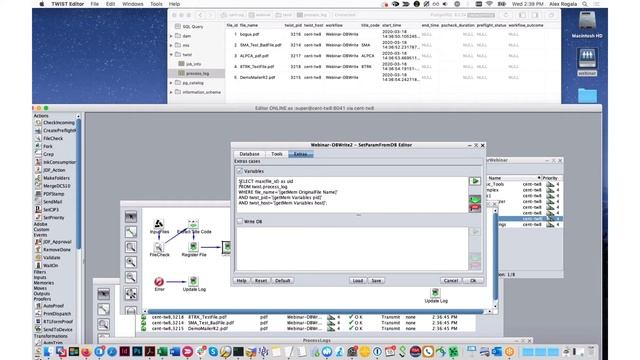Select the InkConsumption action
The height and width of the screenshot is (360, 640).
point(56,162)
